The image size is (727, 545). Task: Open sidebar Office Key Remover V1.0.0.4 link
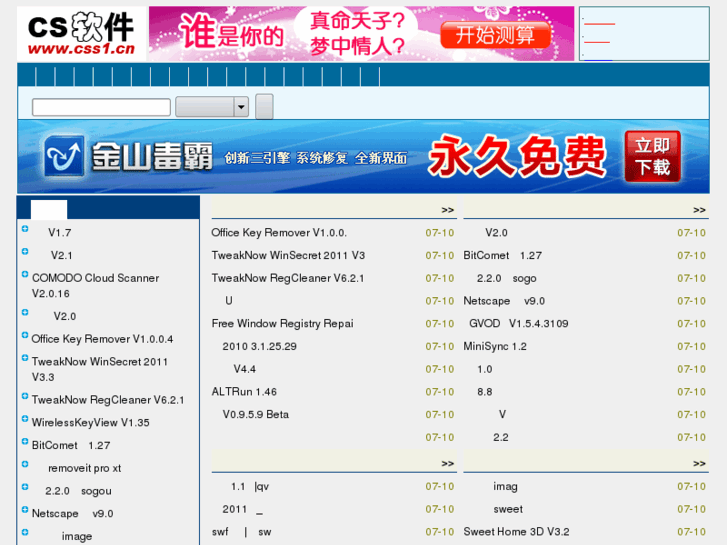[102, 339]
